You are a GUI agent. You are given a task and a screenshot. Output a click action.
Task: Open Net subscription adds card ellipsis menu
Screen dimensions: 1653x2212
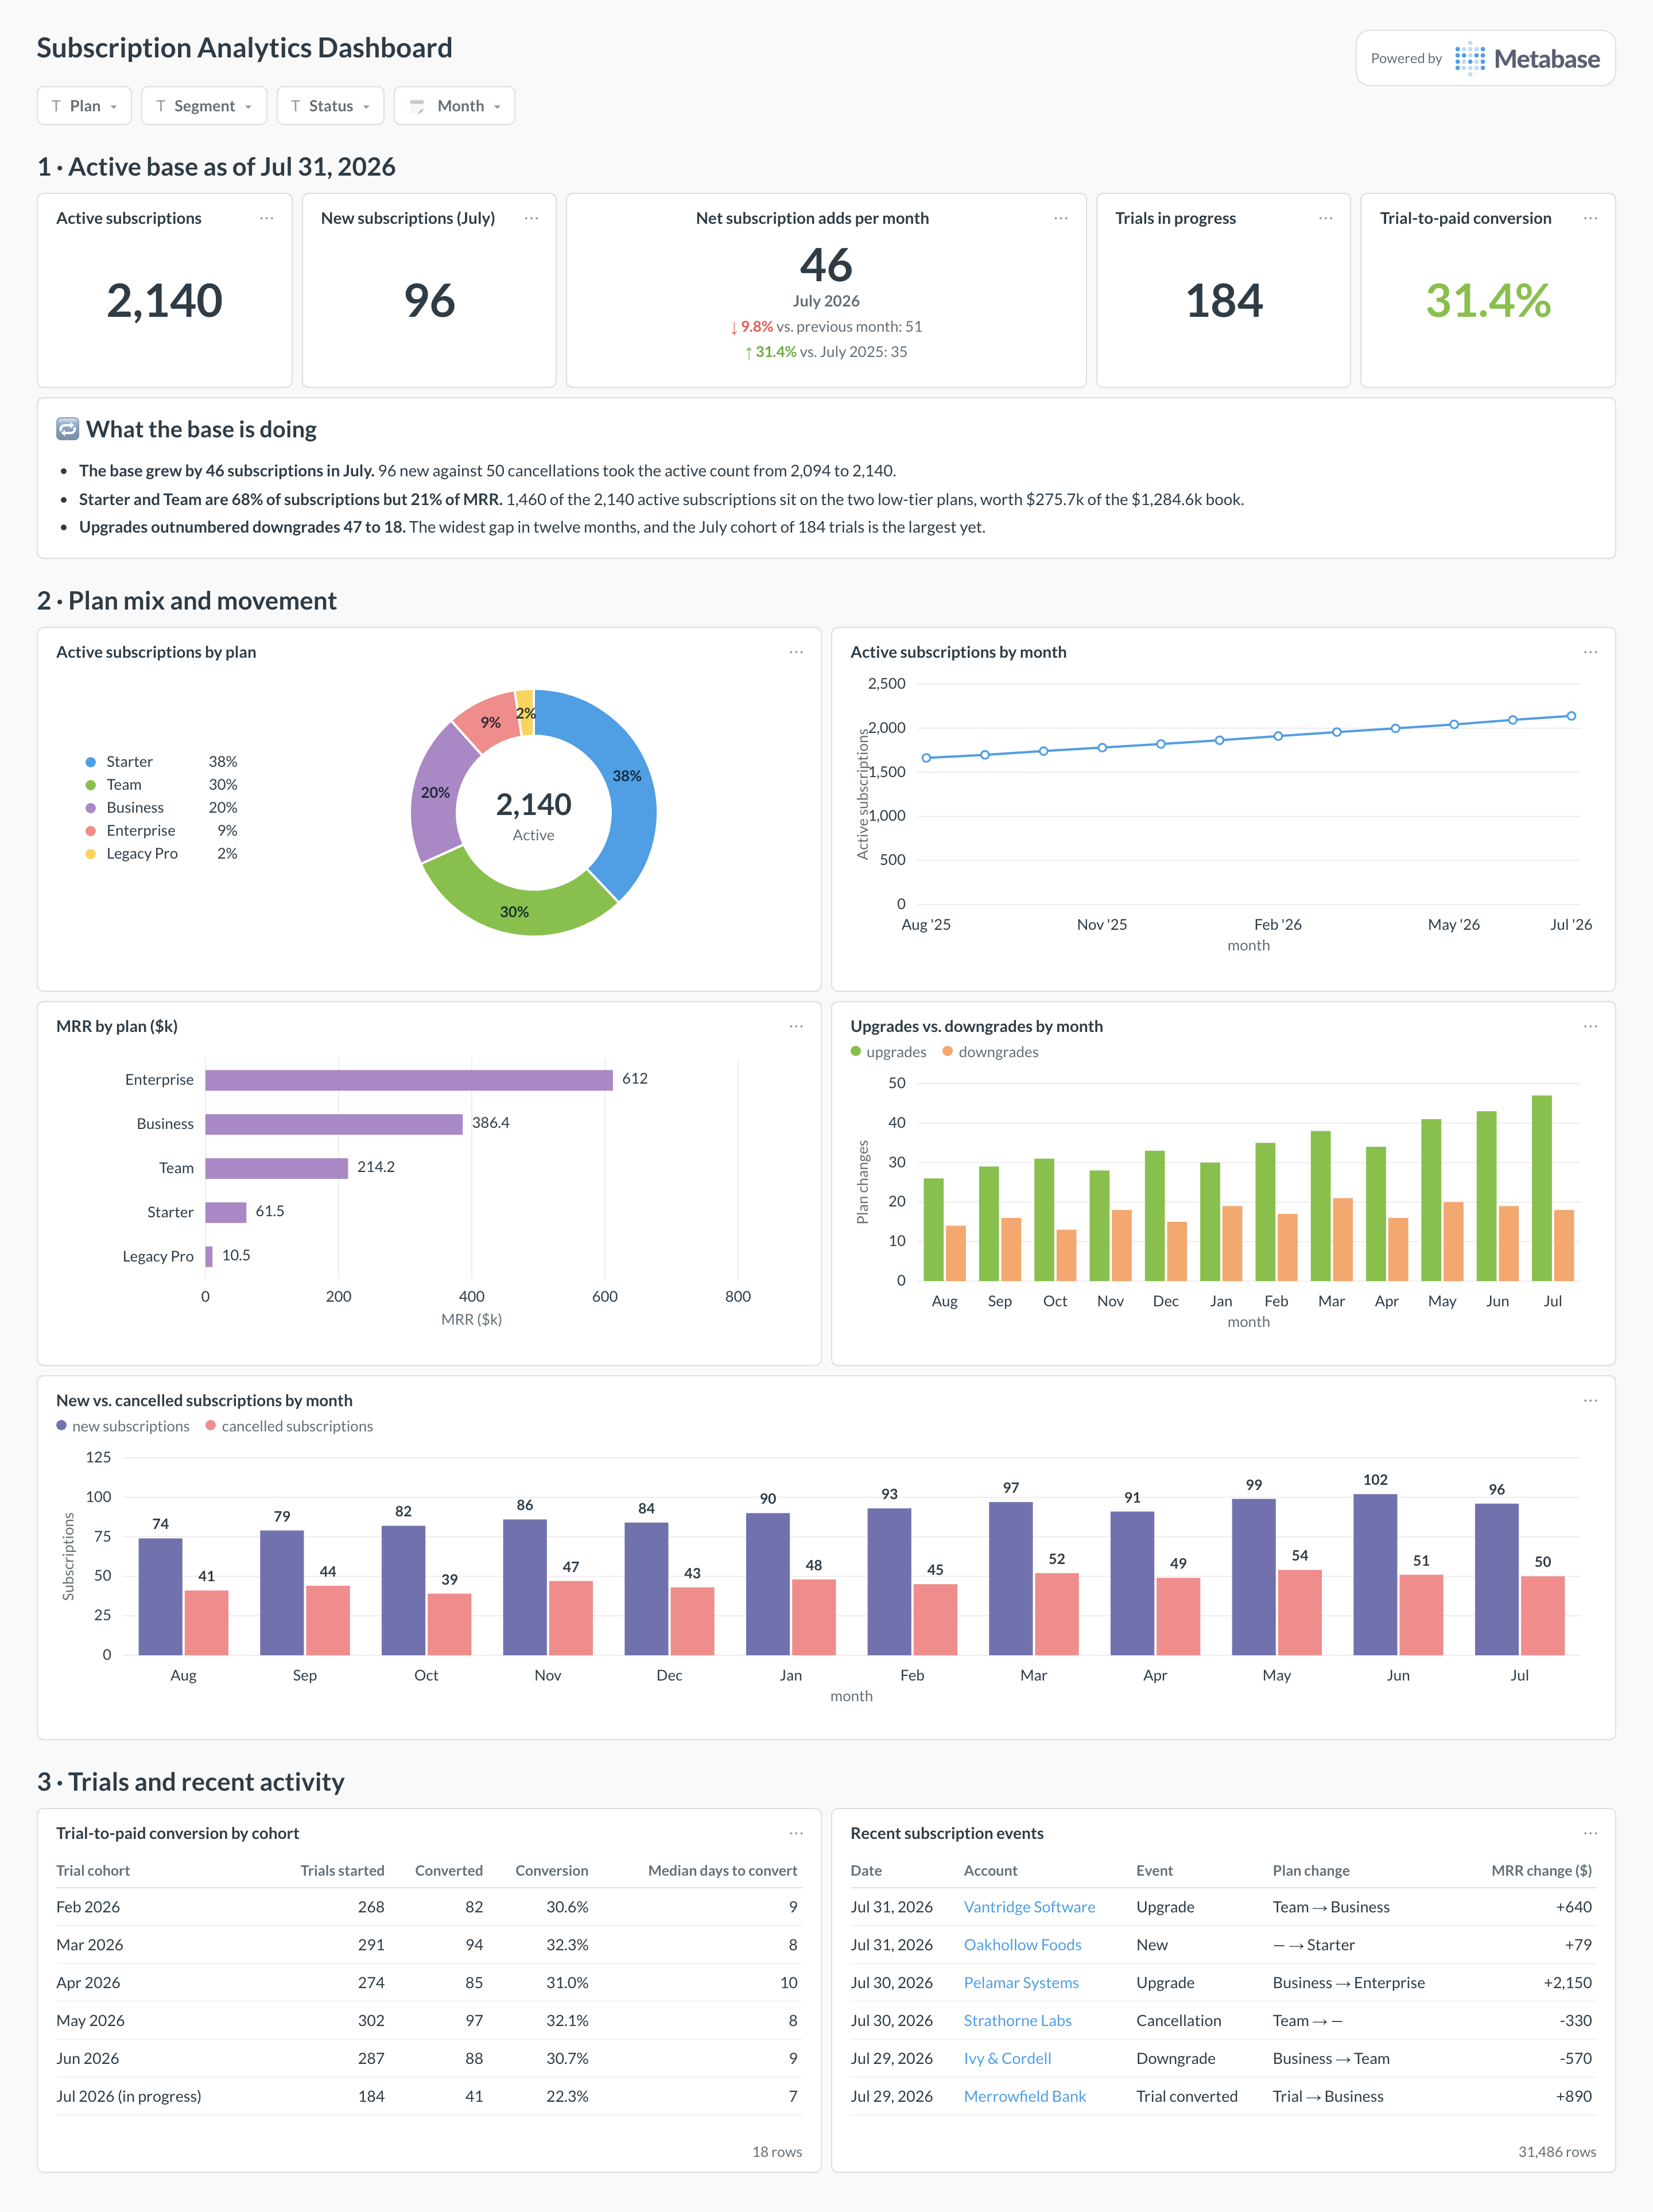[x=1061, y=218]
